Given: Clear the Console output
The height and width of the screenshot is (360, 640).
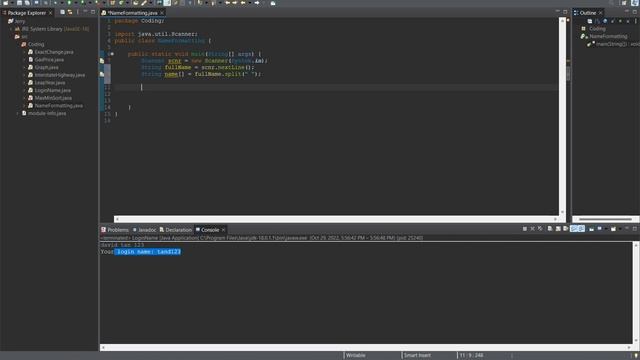Looking at the screenshot, I should (x=550, y=229).
